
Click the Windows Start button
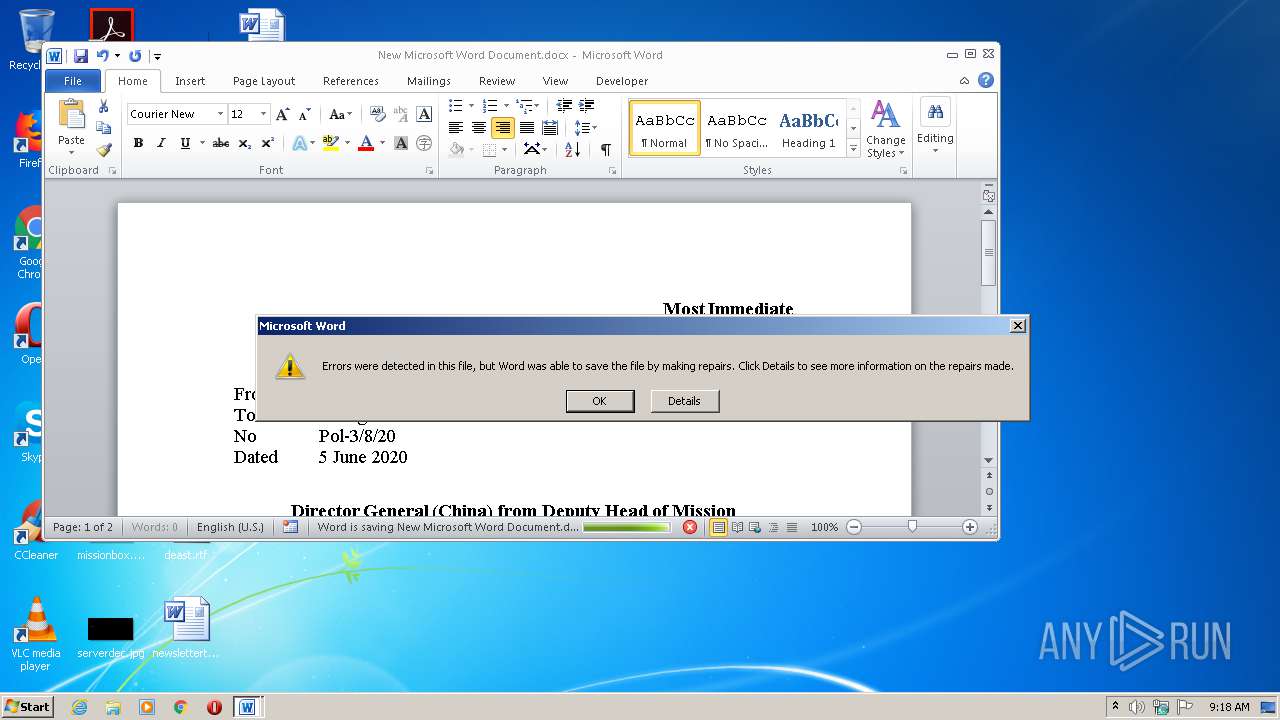(27, 706)
